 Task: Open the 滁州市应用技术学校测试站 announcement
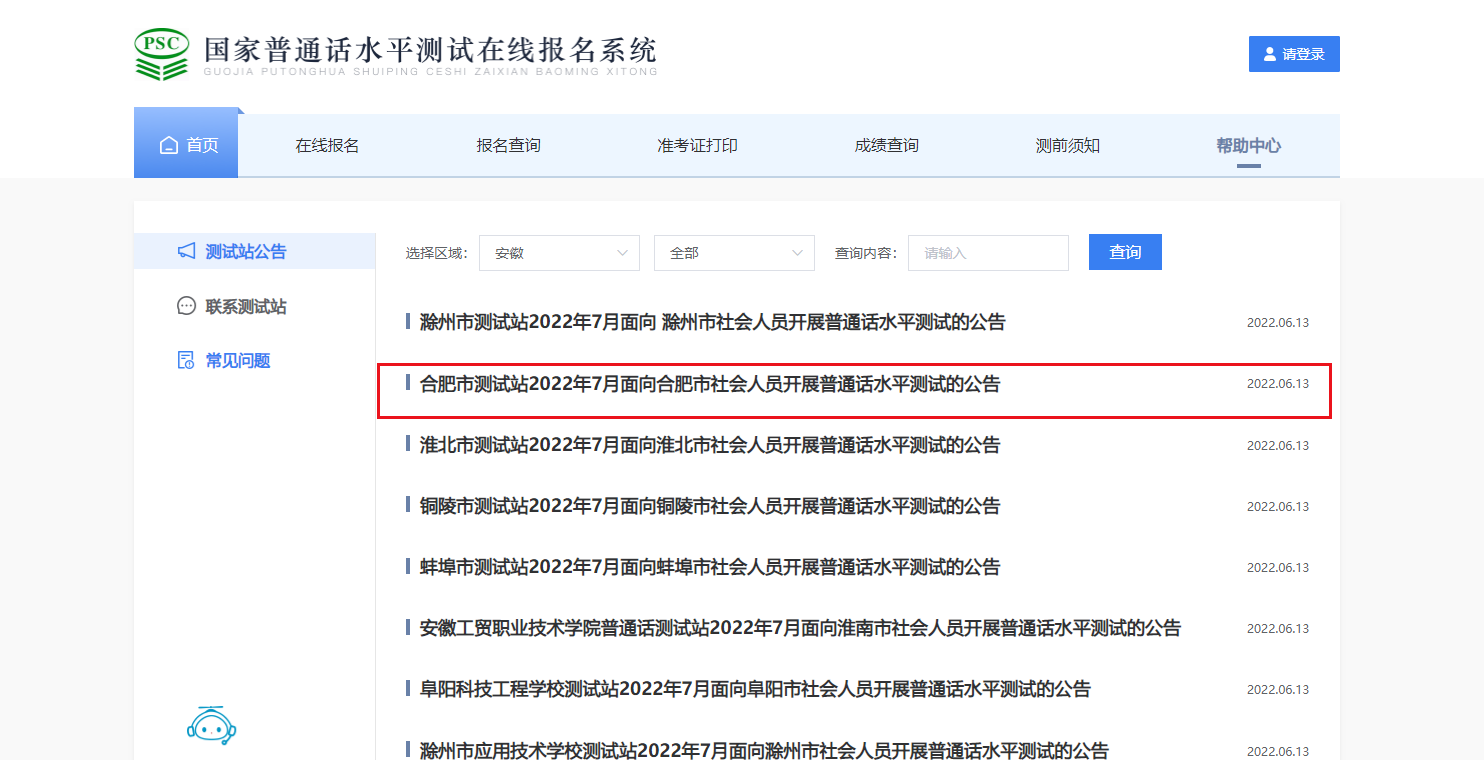click(x=764, y=750)
